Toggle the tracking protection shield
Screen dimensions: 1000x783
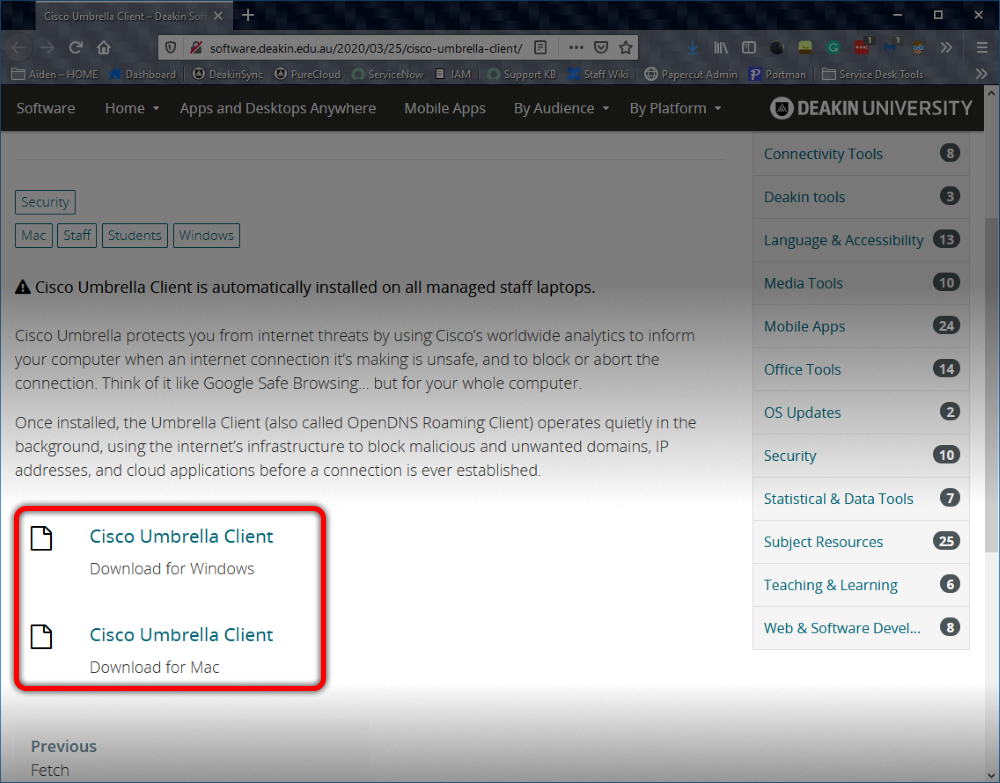171,47
